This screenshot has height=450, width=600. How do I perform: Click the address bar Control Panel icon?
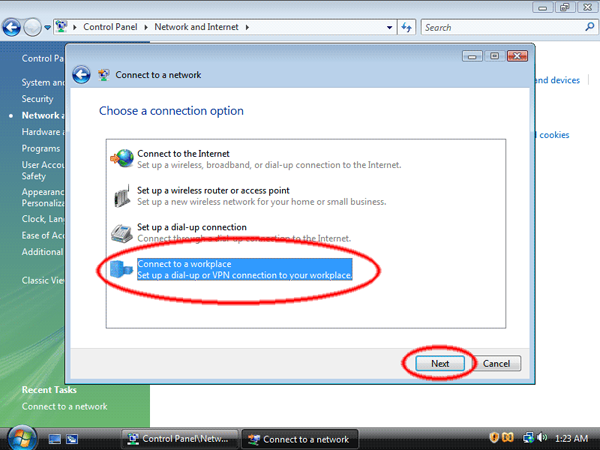[x=61, y=27]
